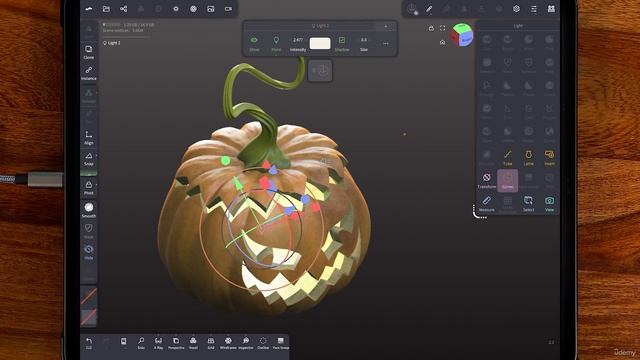Toggle fullscreen viewport icon

pyautogui.click(x=442, y=28)
